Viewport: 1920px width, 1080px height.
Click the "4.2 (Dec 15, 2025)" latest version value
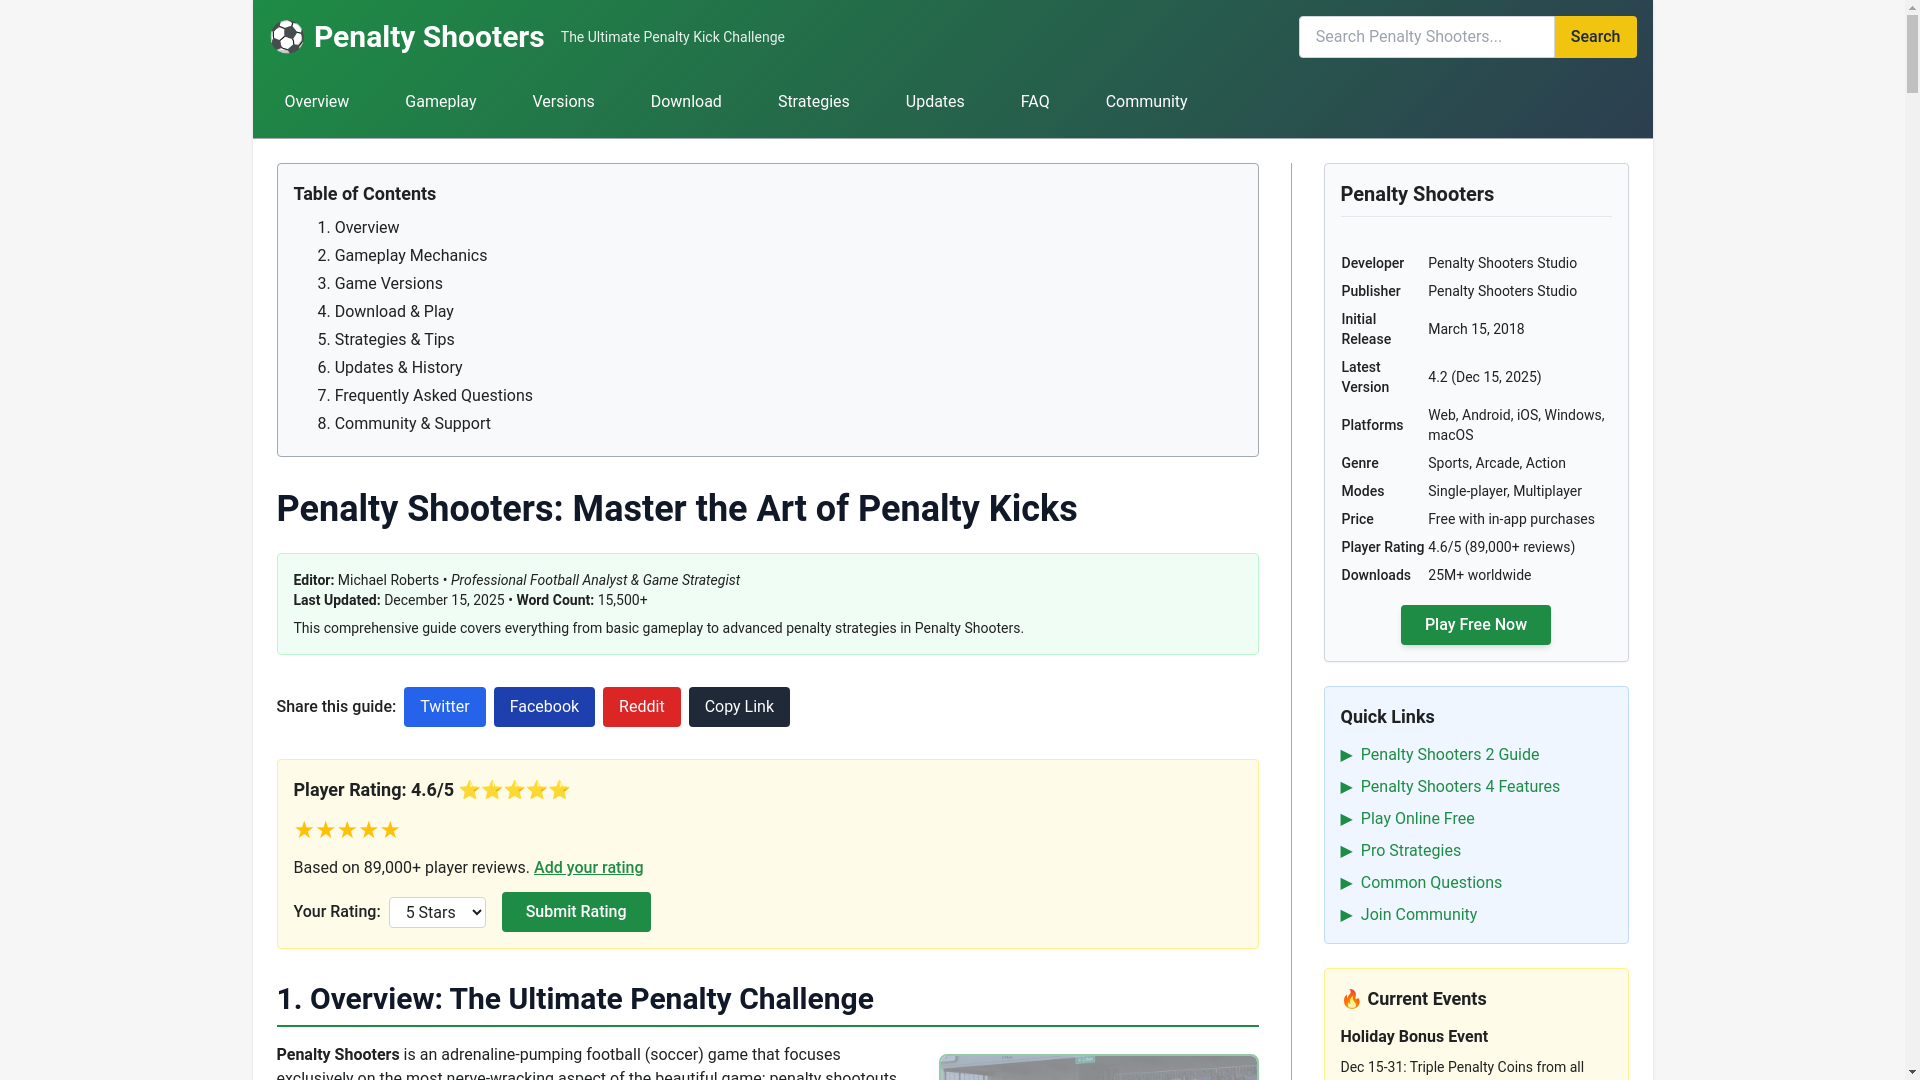coord(1484,377)
